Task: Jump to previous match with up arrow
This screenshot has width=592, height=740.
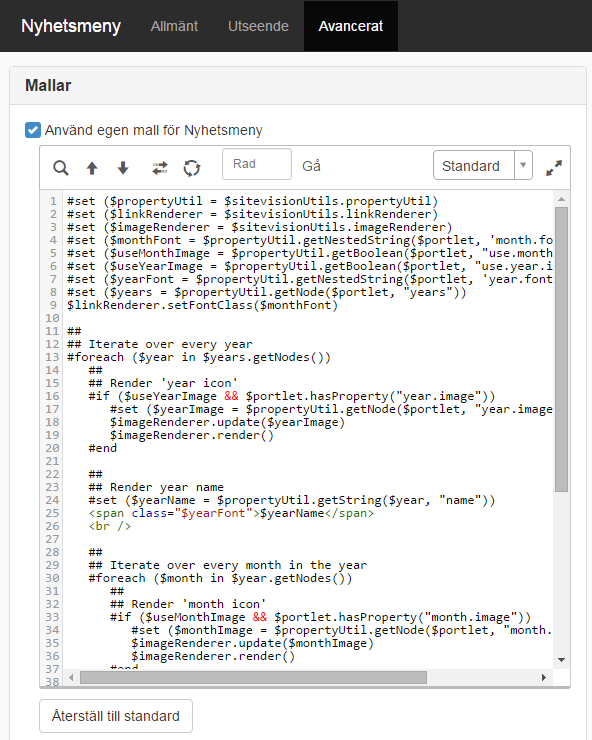Action: point(92,168)
